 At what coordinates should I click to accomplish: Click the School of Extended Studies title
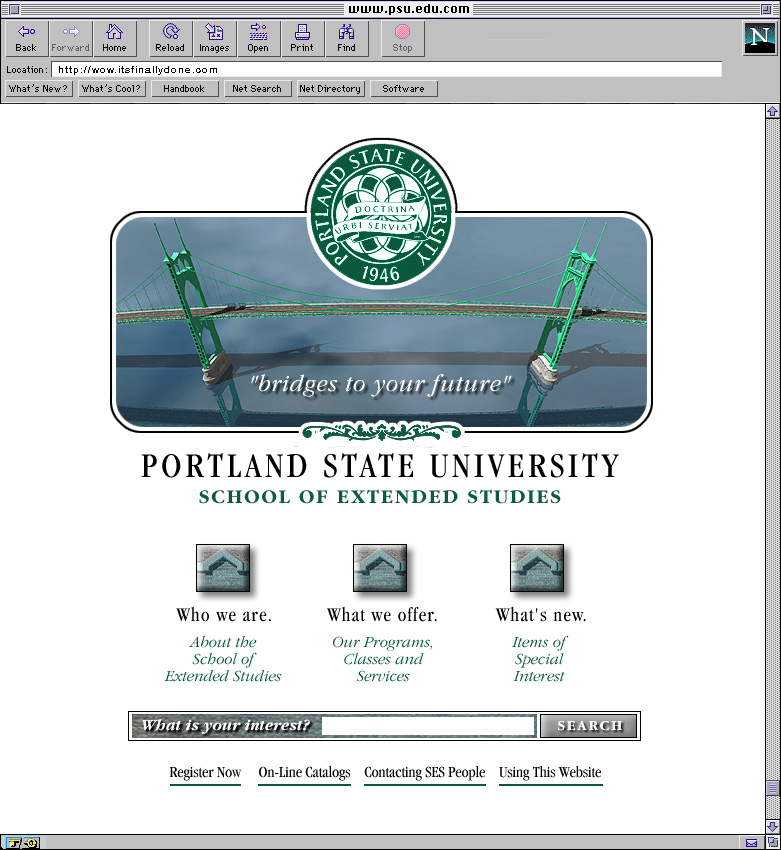tap(379, 497)
